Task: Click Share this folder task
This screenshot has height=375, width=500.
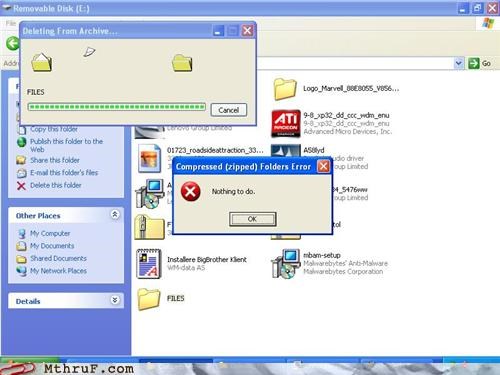Action: (x=55, y=160)
